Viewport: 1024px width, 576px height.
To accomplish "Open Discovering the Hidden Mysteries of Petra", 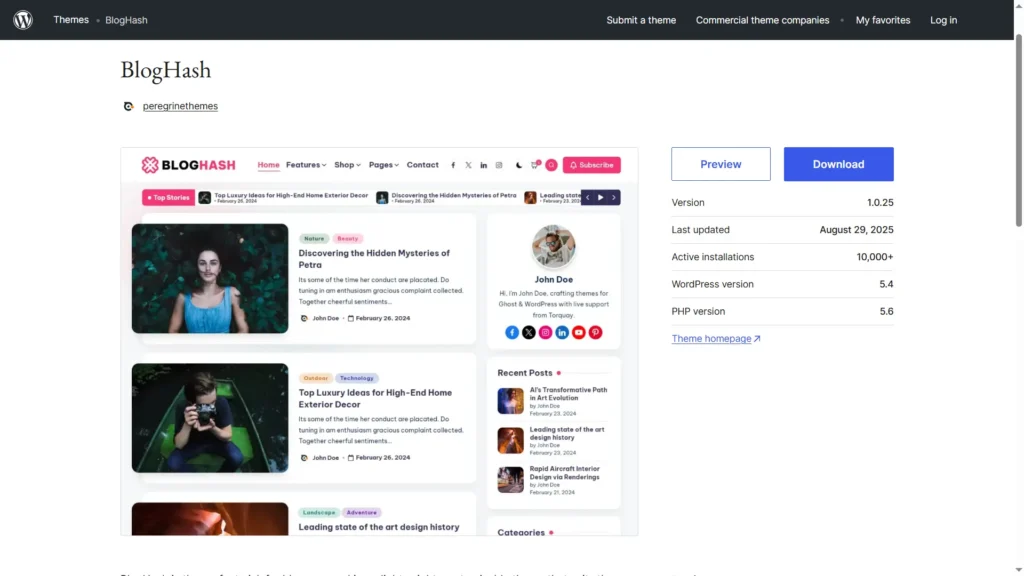I will pos(374,259).
